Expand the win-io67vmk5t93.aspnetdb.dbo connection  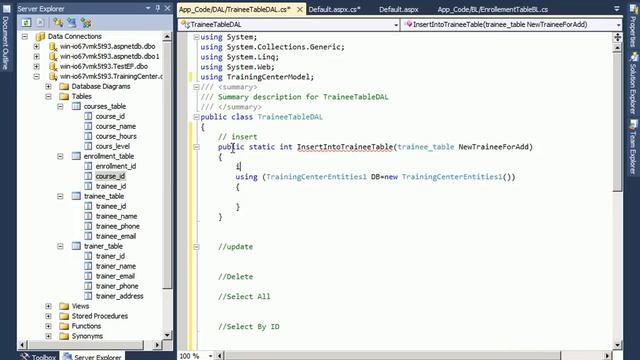point(37,47)
